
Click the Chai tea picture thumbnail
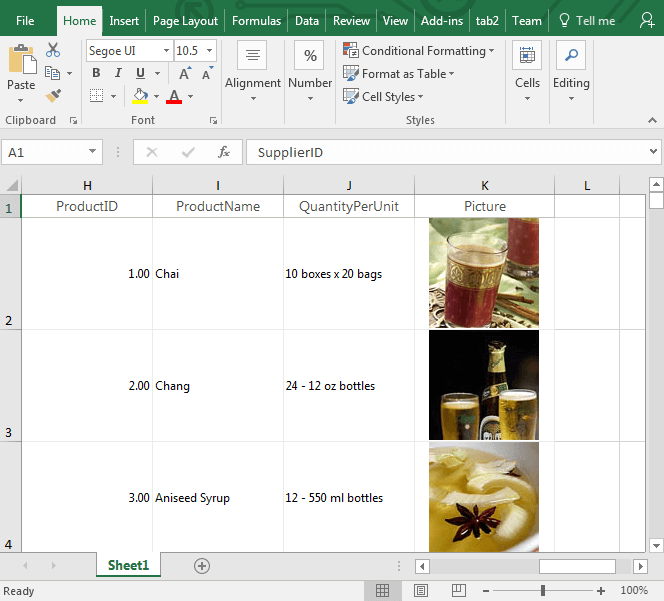pos(484,273)
